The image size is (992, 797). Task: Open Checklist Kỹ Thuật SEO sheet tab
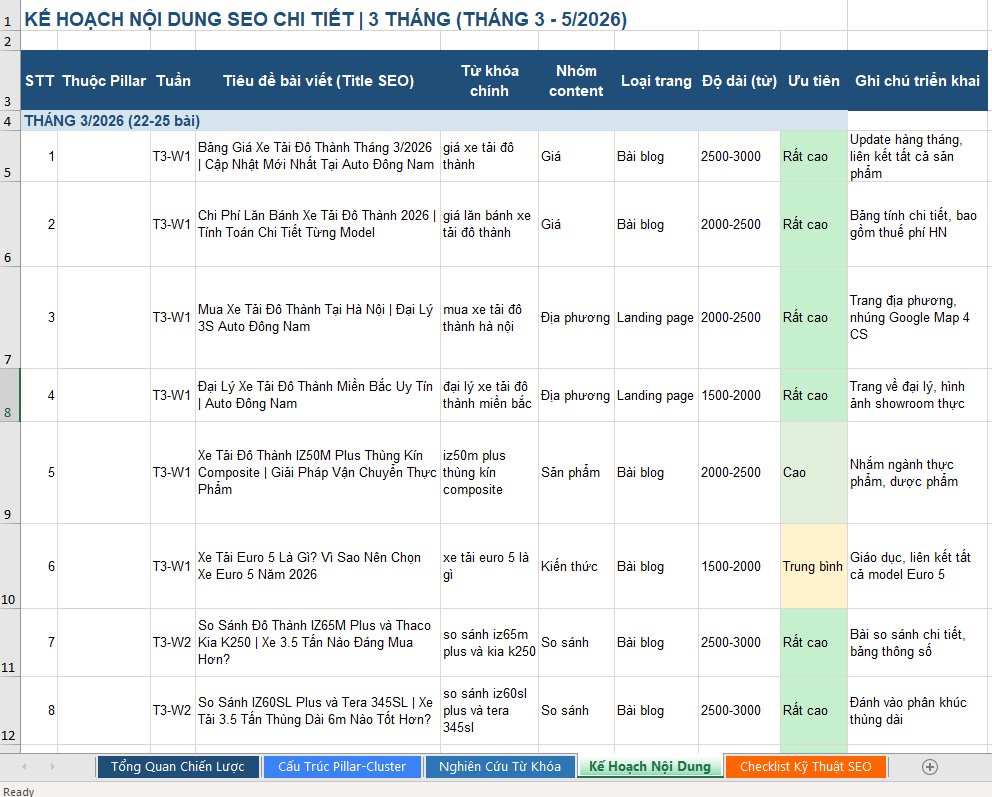[805, 767]
